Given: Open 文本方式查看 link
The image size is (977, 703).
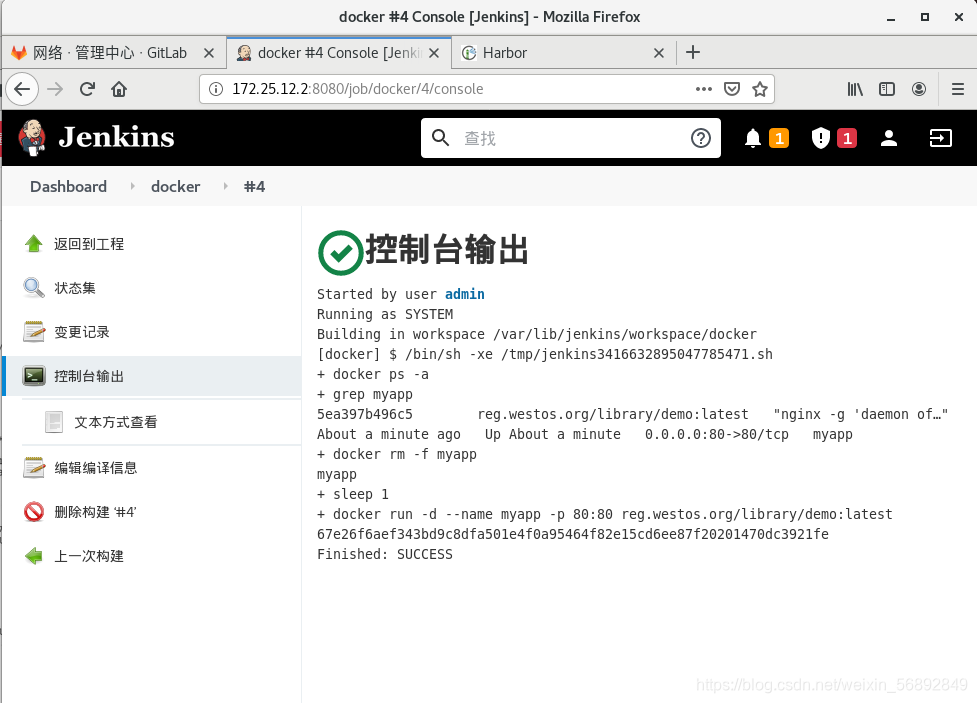Looking at the screenshot, I should 116,422.
